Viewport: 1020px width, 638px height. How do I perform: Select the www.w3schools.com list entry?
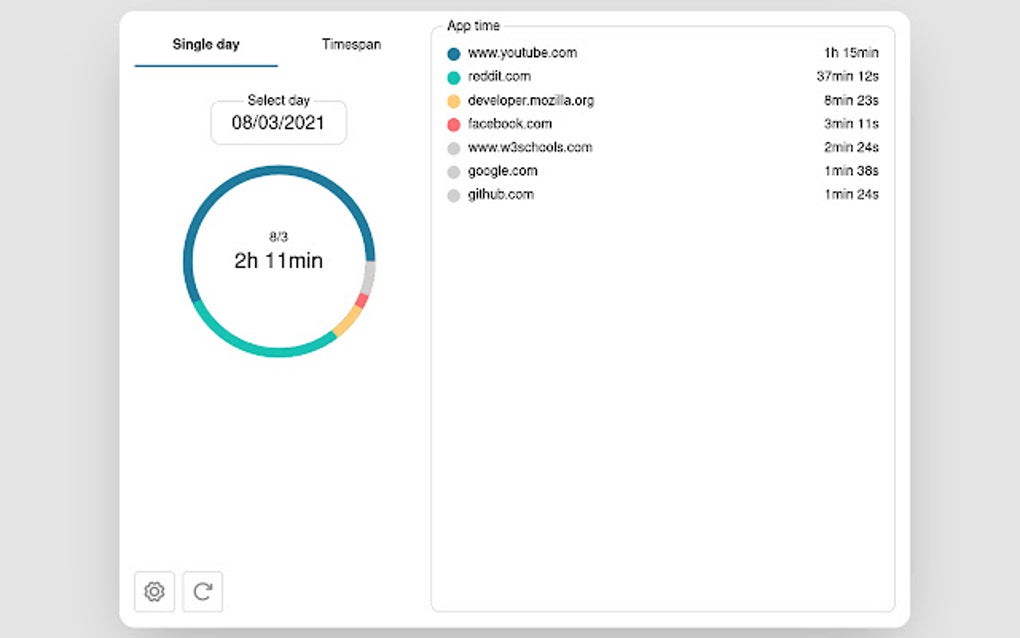tap(530, 147)
